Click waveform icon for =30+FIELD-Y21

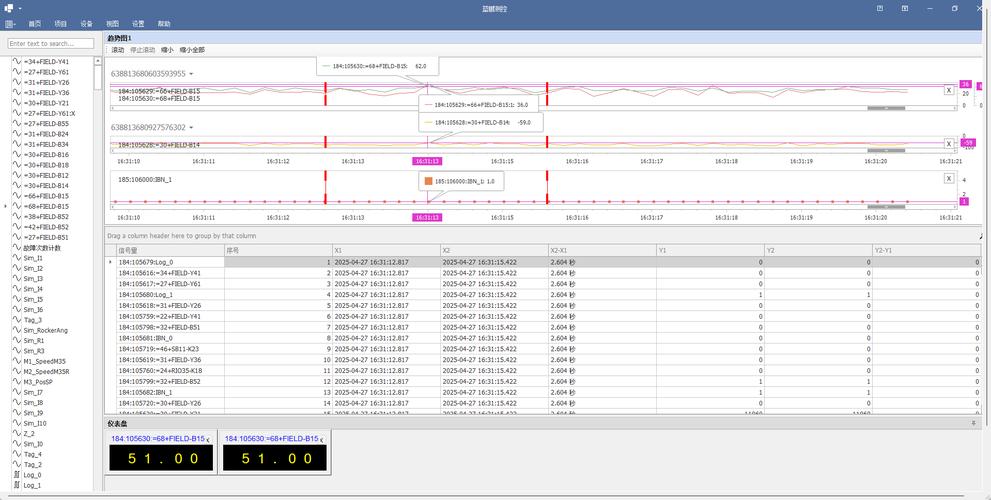point(17,103)
